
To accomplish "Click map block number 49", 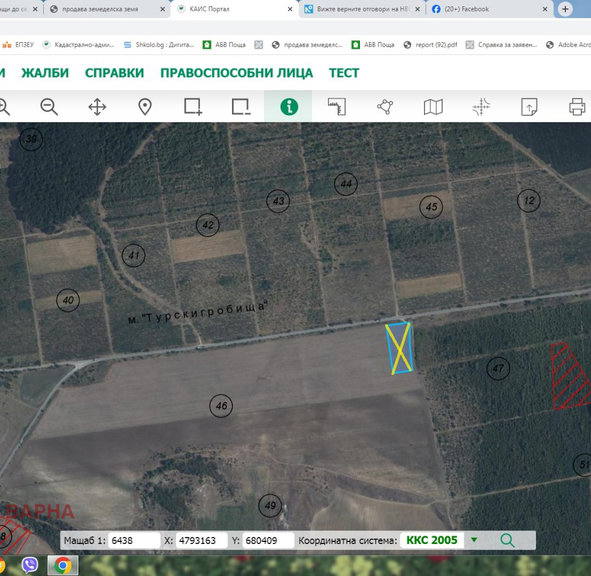I will 270,505.
